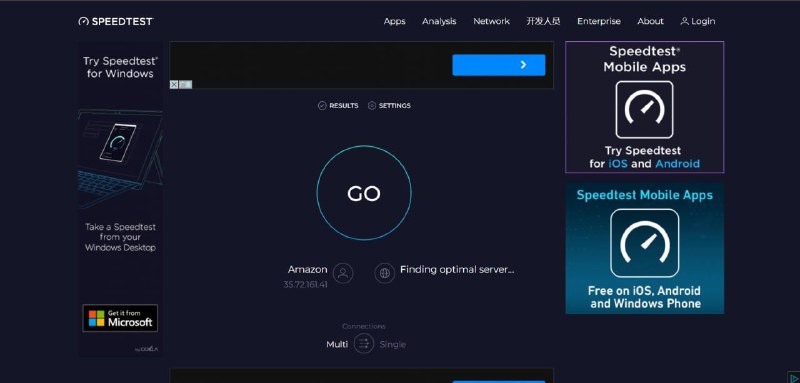Image resolution: width=800 pixels, height=383 pixels.
Task: Click the Take a Speedtest from your Windows Desktop text
Action: [120, 237]
